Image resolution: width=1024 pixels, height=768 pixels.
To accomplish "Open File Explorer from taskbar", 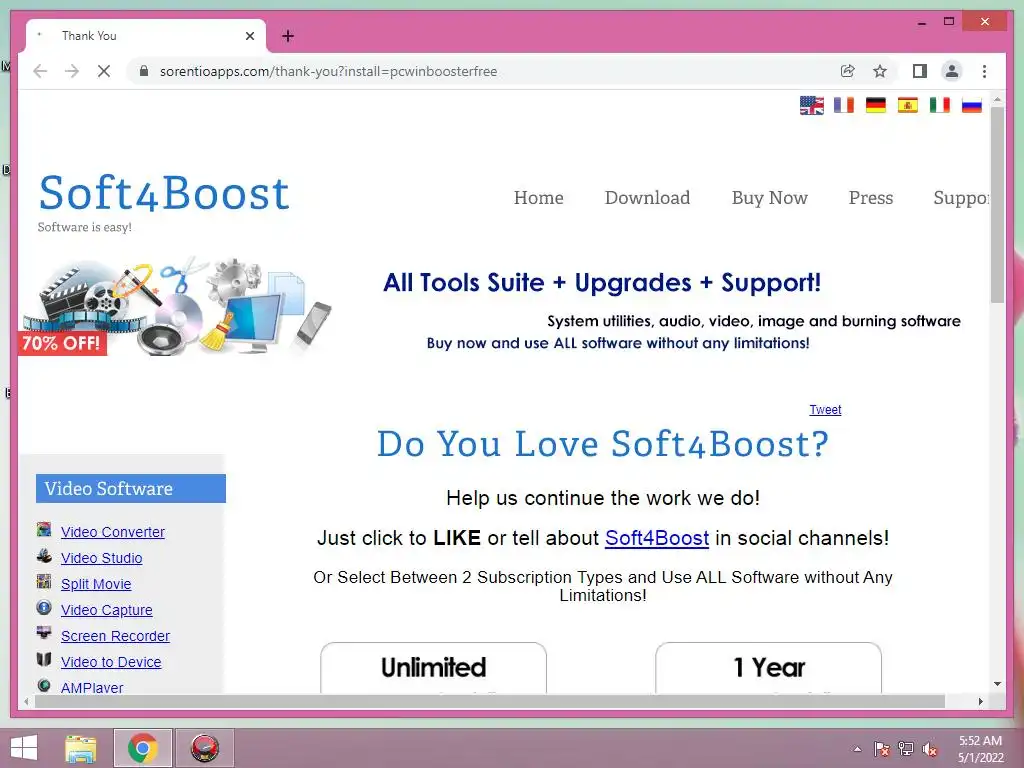I will tap(81, 748).
